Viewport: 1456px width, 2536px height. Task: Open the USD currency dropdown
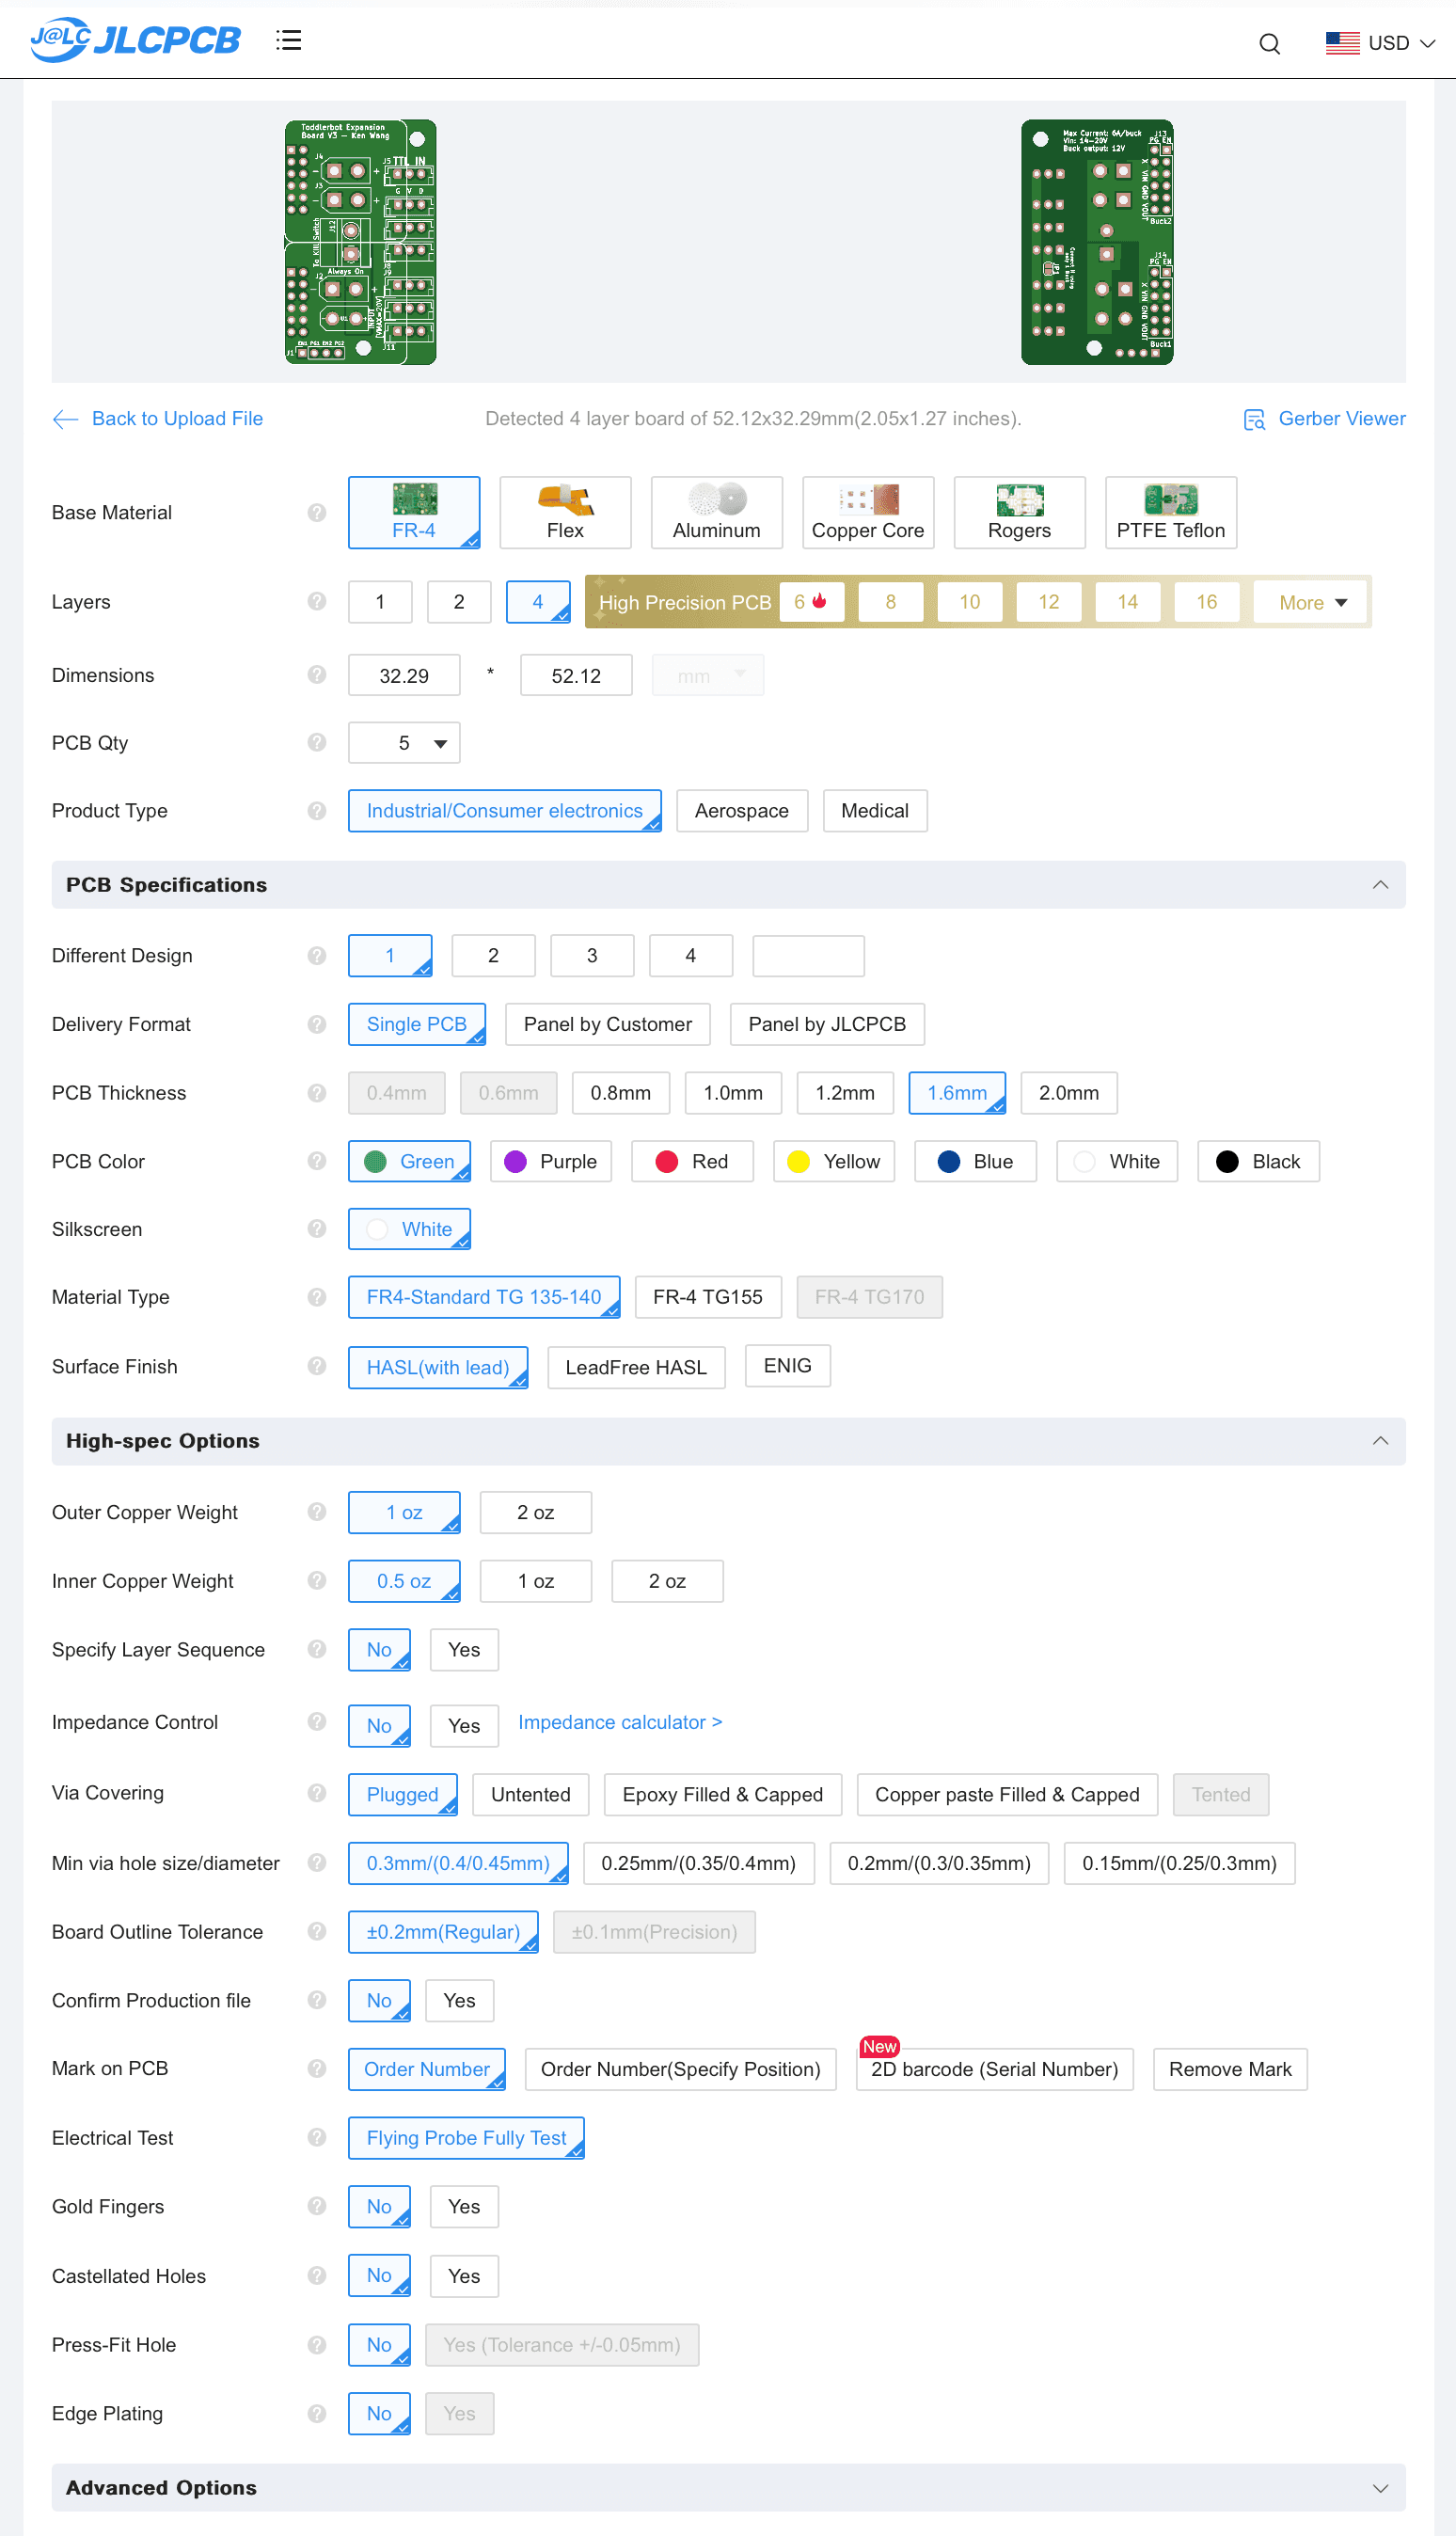pos(1380,43)
